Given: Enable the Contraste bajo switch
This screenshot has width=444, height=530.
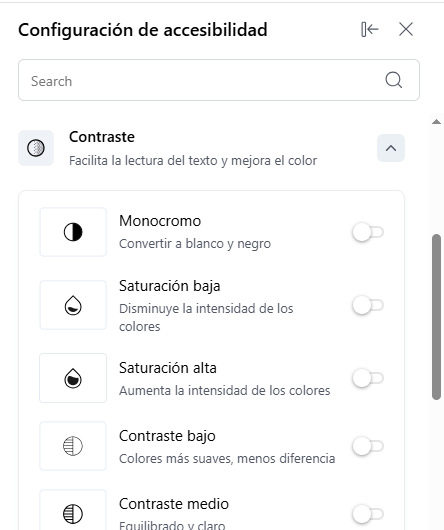Looking at the screenshot, I should point(368,446).
